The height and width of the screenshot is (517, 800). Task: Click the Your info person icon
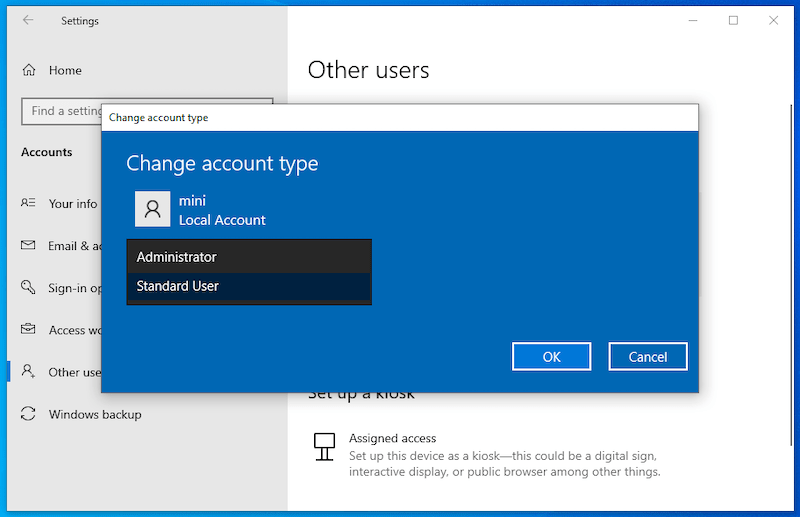[28, 203]
